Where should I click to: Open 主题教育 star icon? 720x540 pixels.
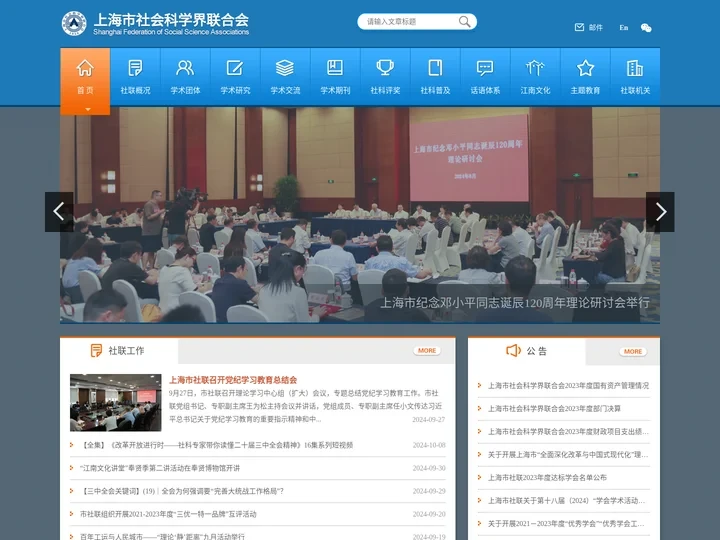pos(585,68)
